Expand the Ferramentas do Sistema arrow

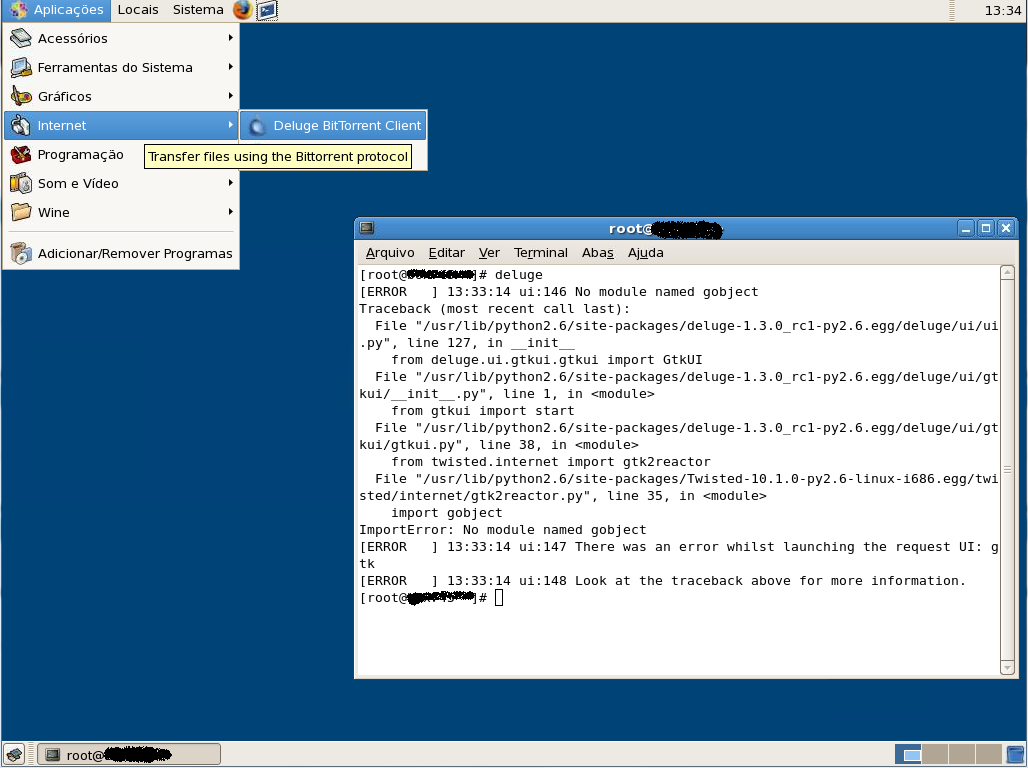tap(230, 67)
